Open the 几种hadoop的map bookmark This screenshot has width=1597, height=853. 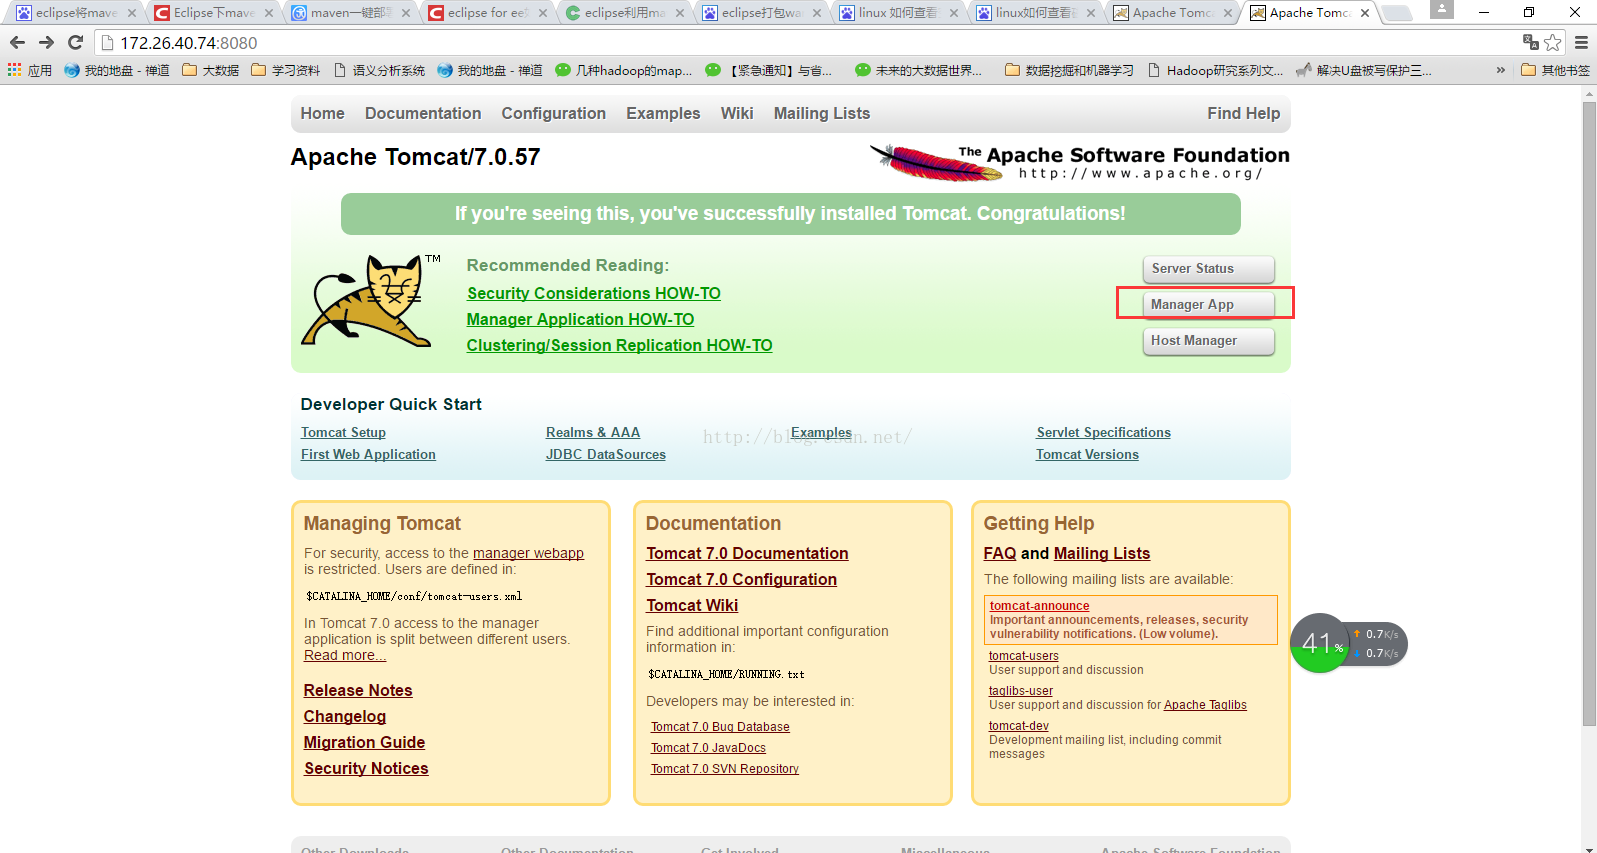624,70
